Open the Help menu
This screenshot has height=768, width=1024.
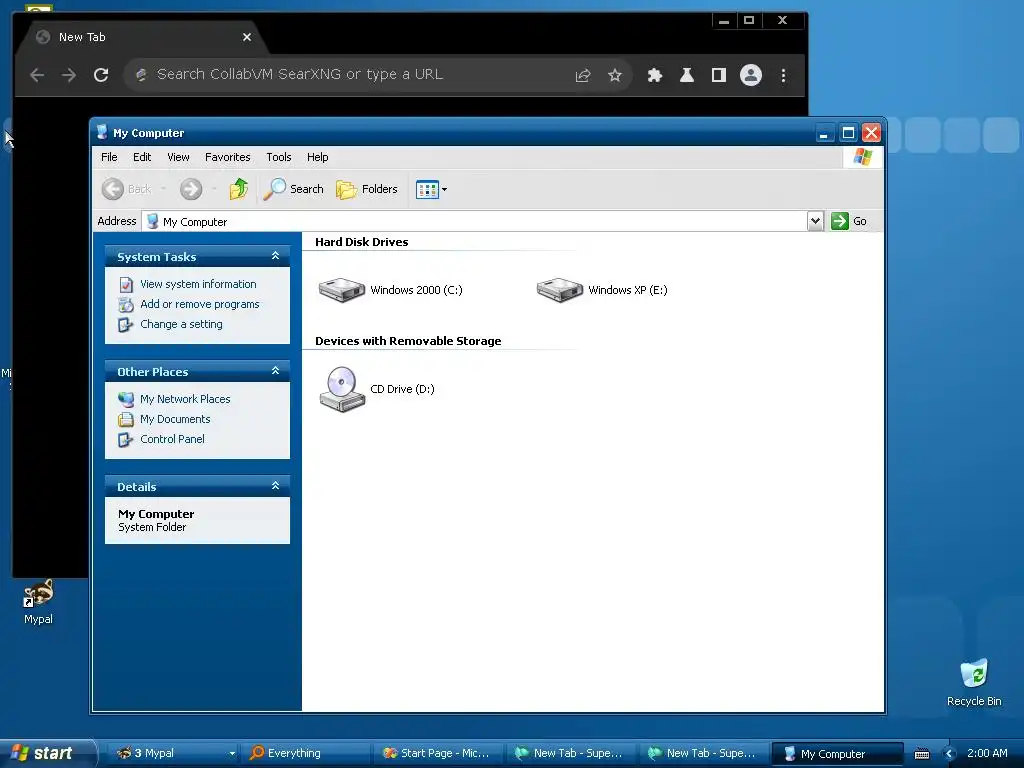[317, 157]
